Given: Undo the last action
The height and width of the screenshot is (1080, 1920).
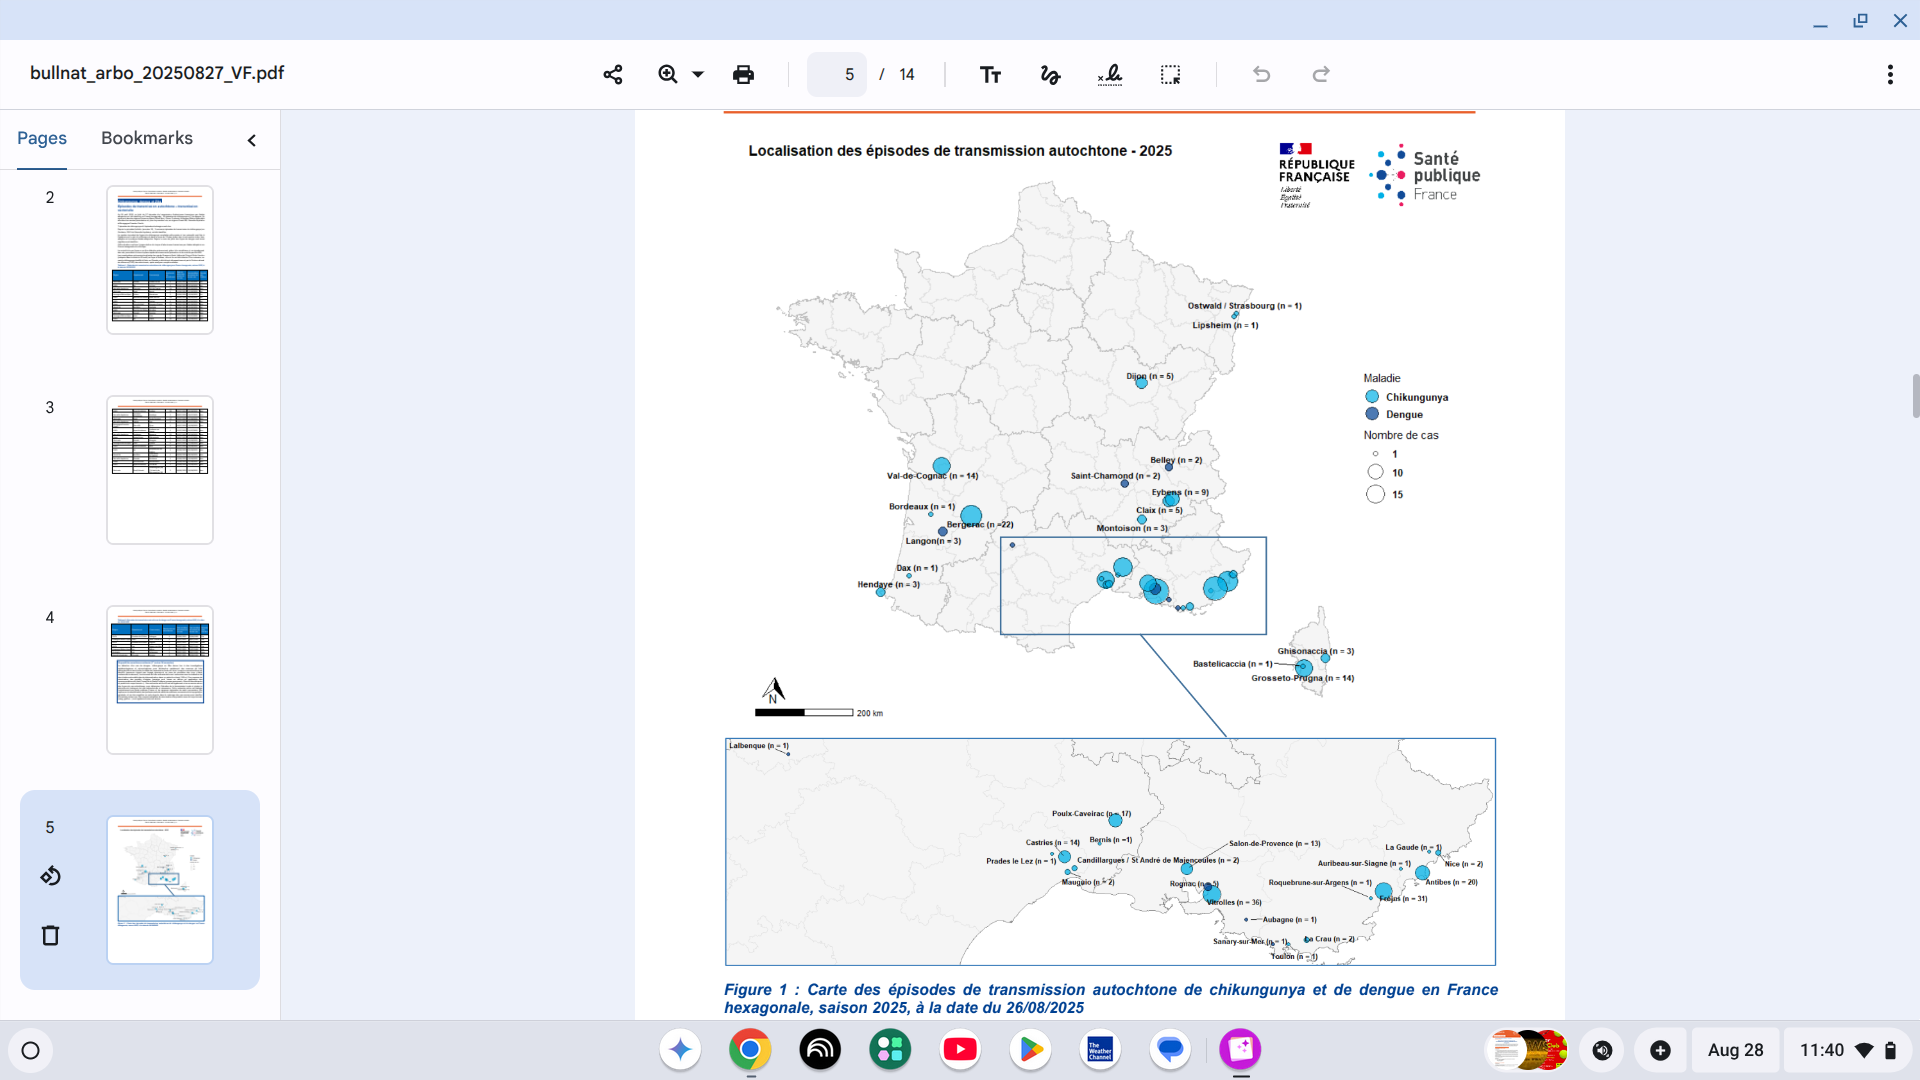Looking at the screenshot, I should point(1261,74).
